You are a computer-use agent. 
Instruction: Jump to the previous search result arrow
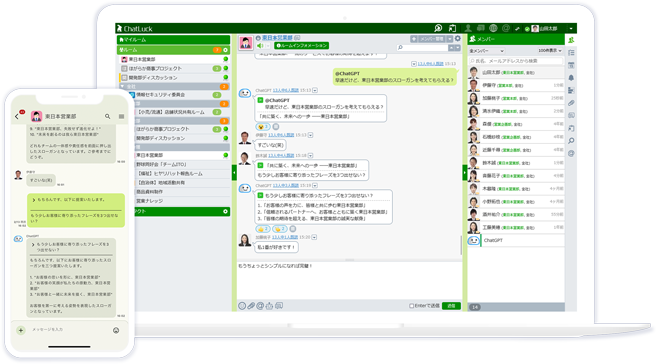click(451, 48)
